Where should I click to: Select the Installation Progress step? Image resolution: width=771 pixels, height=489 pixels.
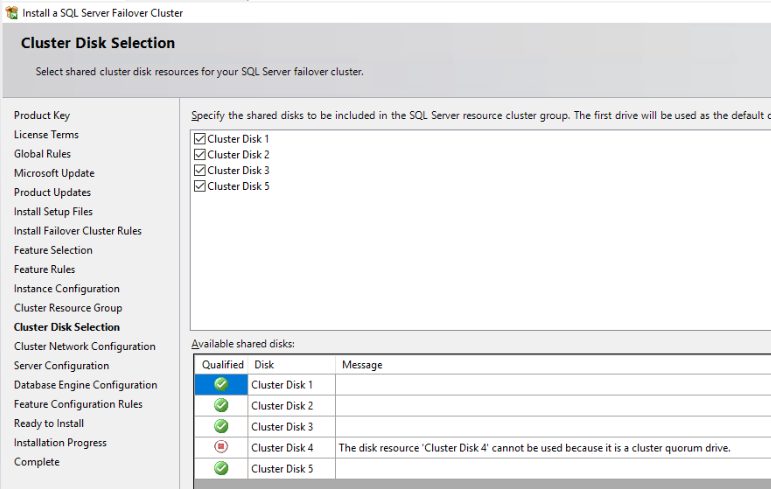pyautogui.click(x=60, y=443)
